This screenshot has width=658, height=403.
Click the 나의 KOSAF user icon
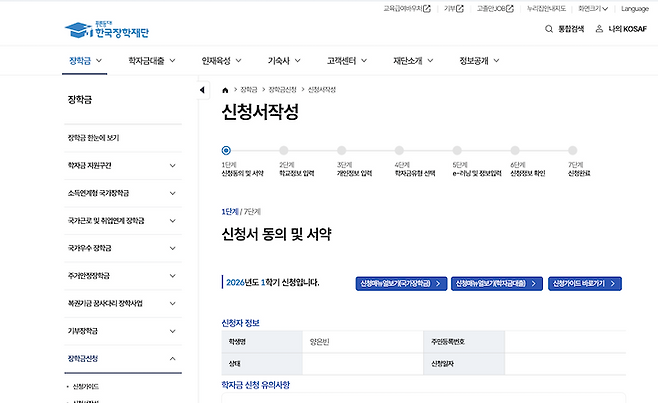[x=599, y=29]
